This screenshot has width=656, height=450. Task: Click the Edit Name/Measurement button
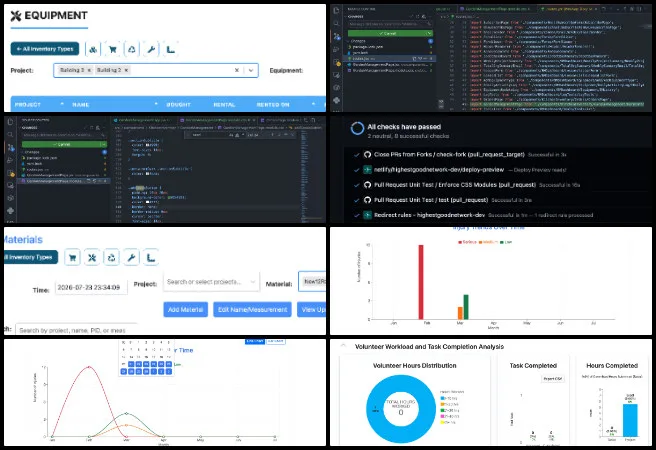[252, 309]
